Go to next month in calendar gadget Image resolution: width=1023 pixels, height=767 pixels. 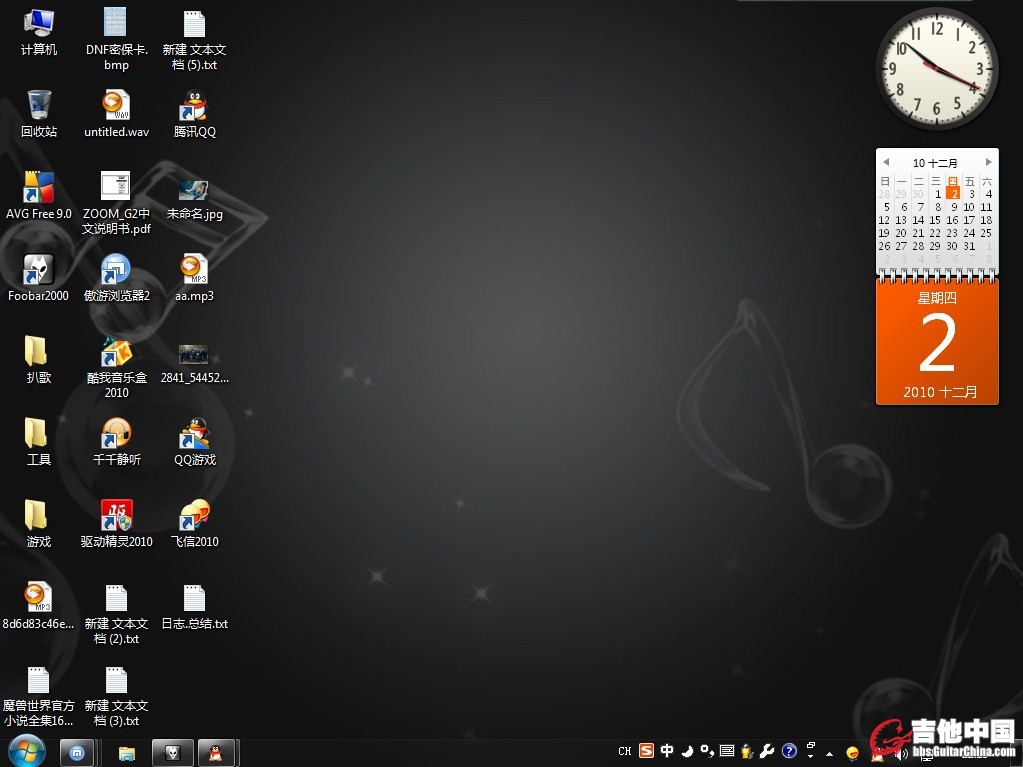(989, 162)
